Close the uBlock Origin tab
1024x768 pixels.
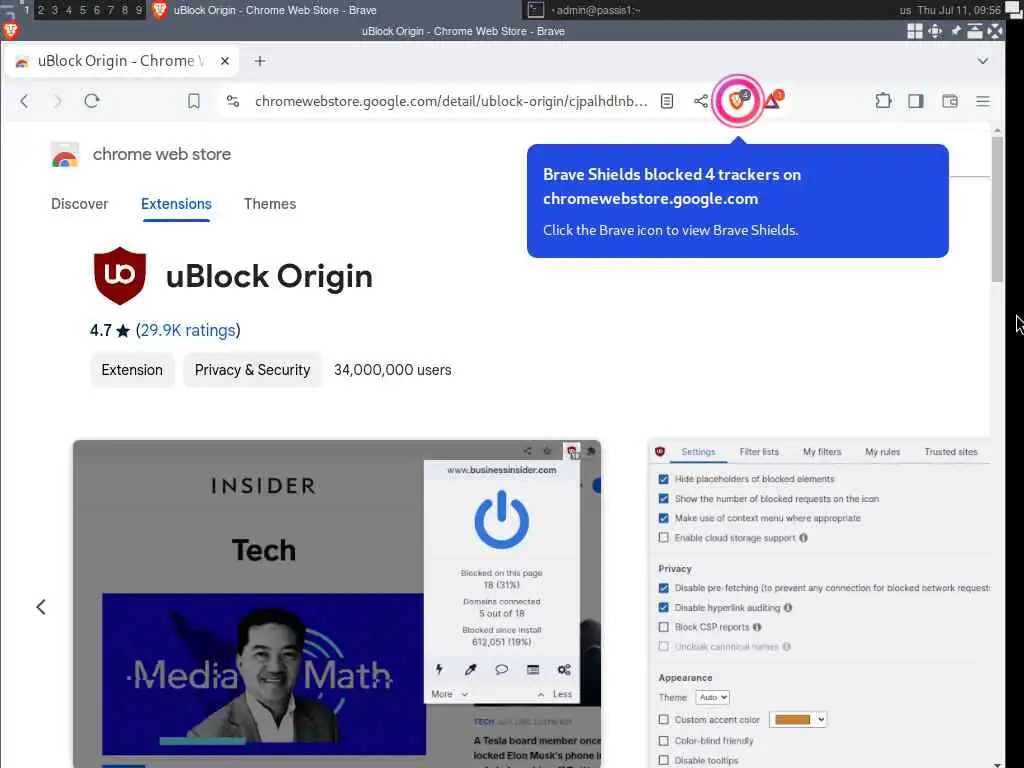225,61
